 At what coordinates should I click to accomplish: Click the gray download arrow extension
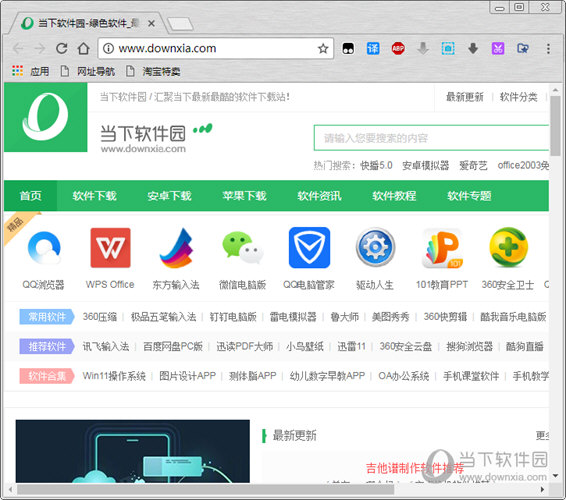click(423, 48)
